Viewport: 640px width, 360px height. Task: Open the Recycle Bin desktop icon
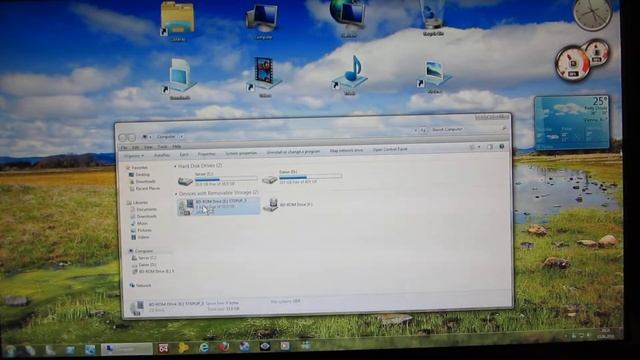(x=433, y=18)
